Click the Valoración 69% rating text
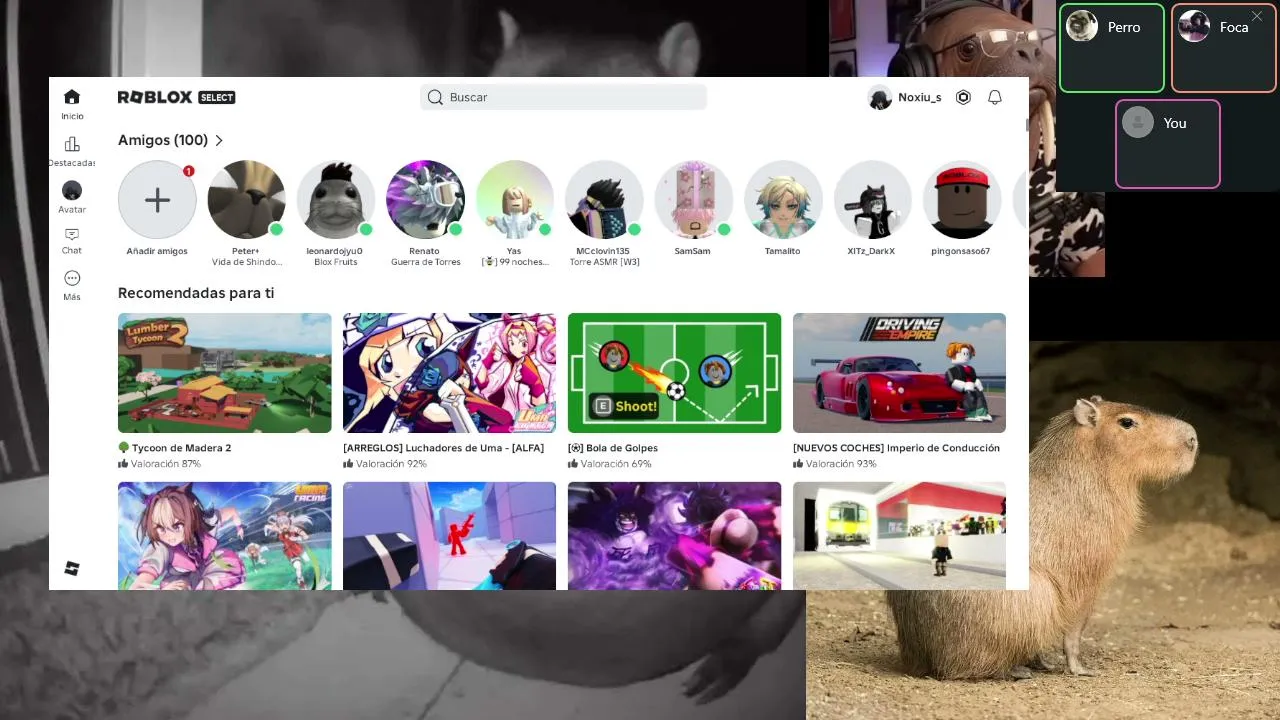 point(616,464)
